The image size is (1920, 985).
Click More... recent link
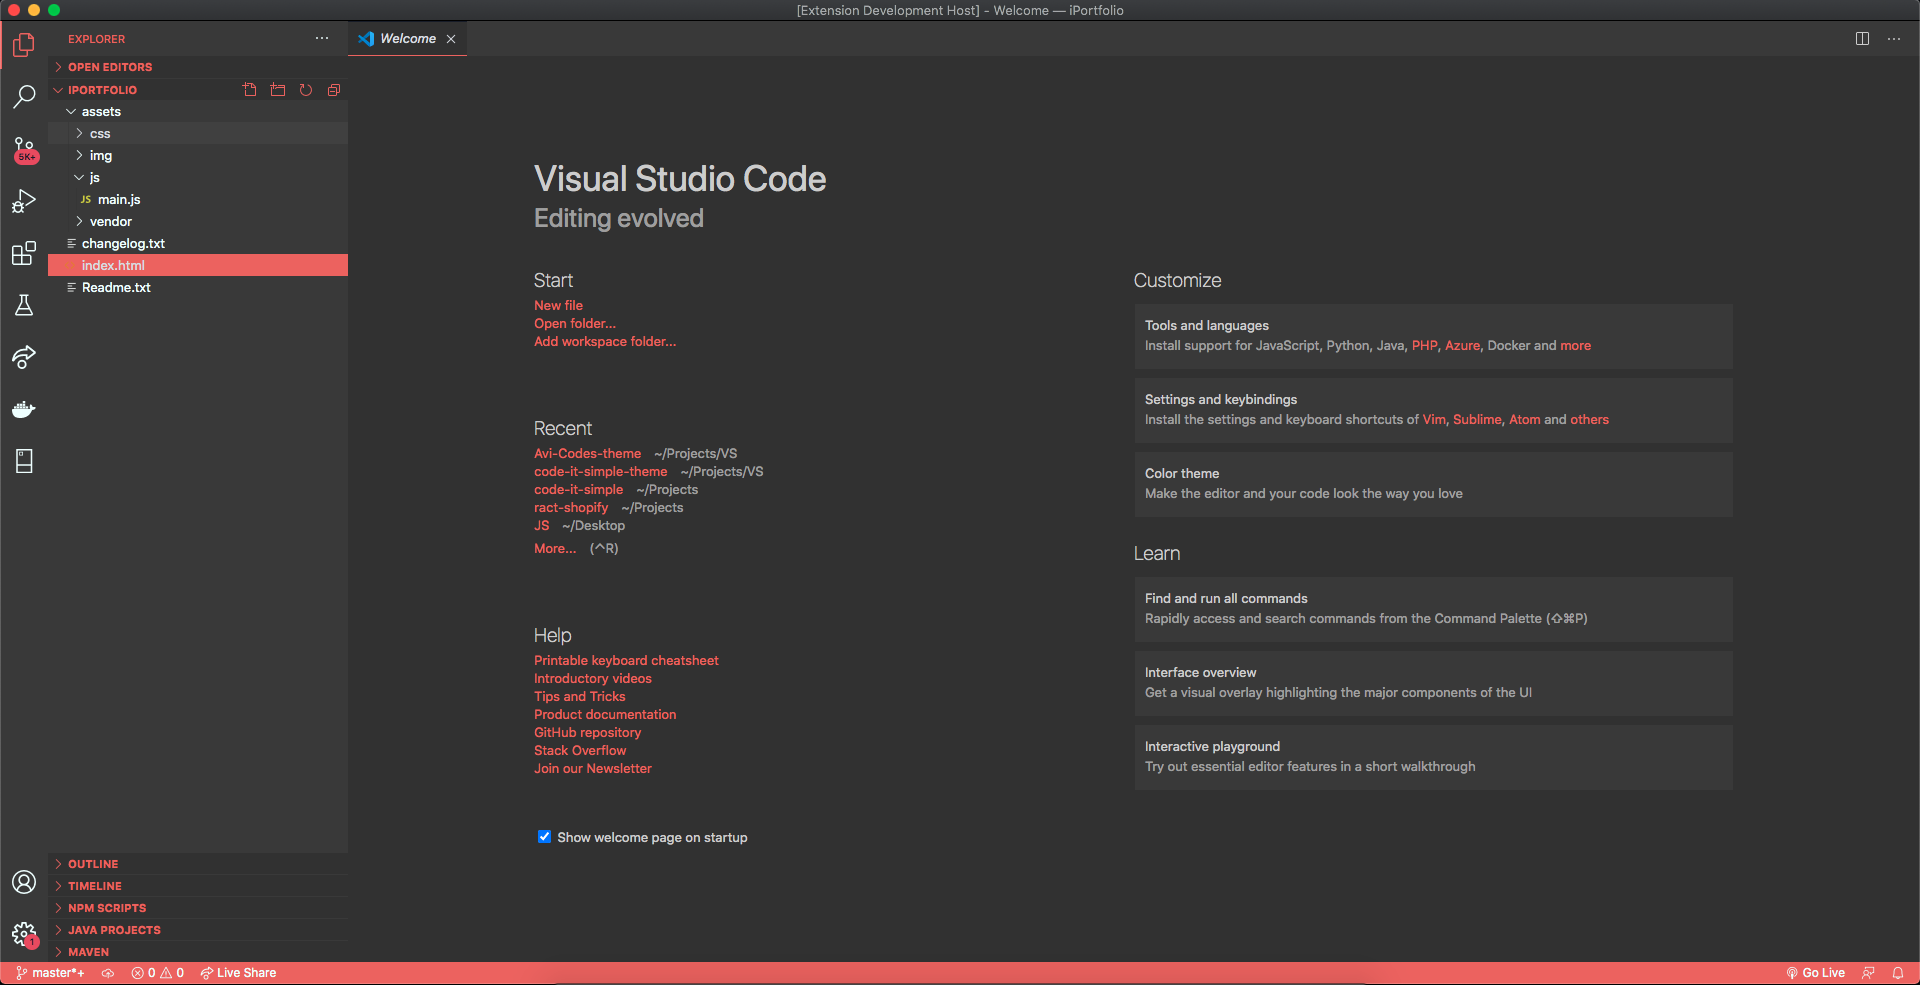[x=555, y=549]
